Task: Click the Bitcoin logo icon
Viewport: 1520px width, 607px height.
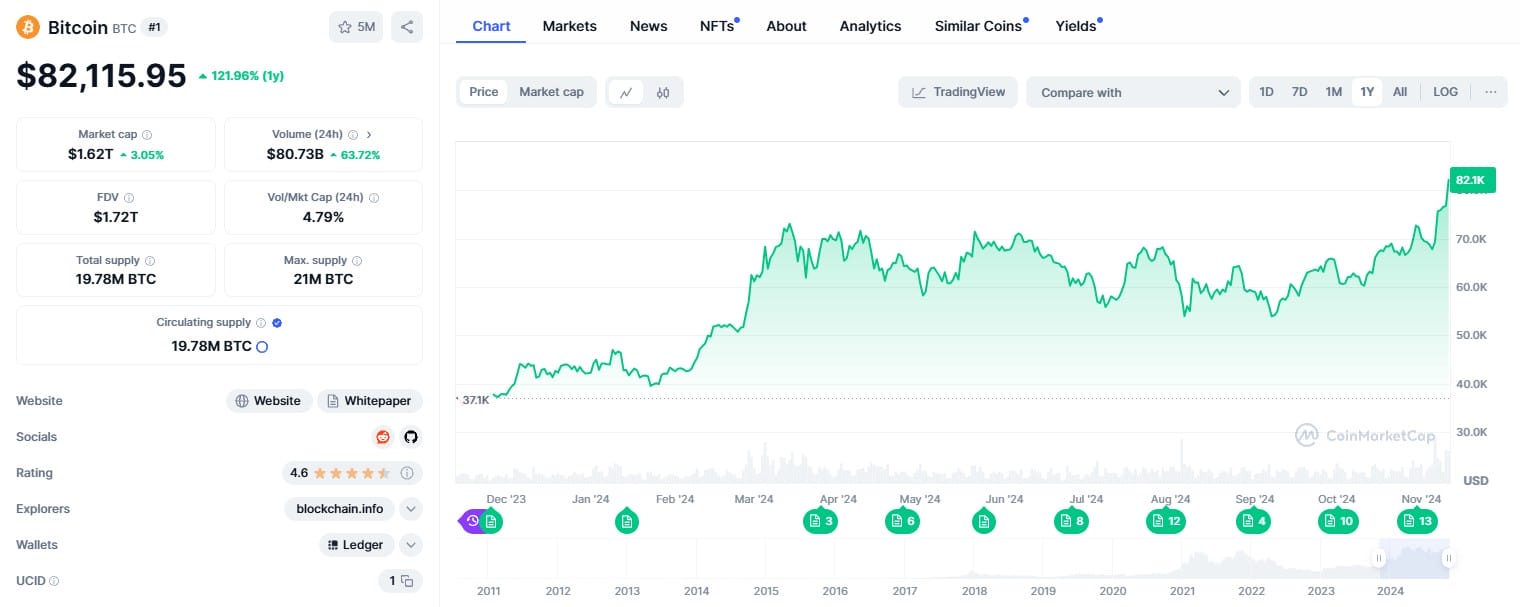Action: click(28, 27)
